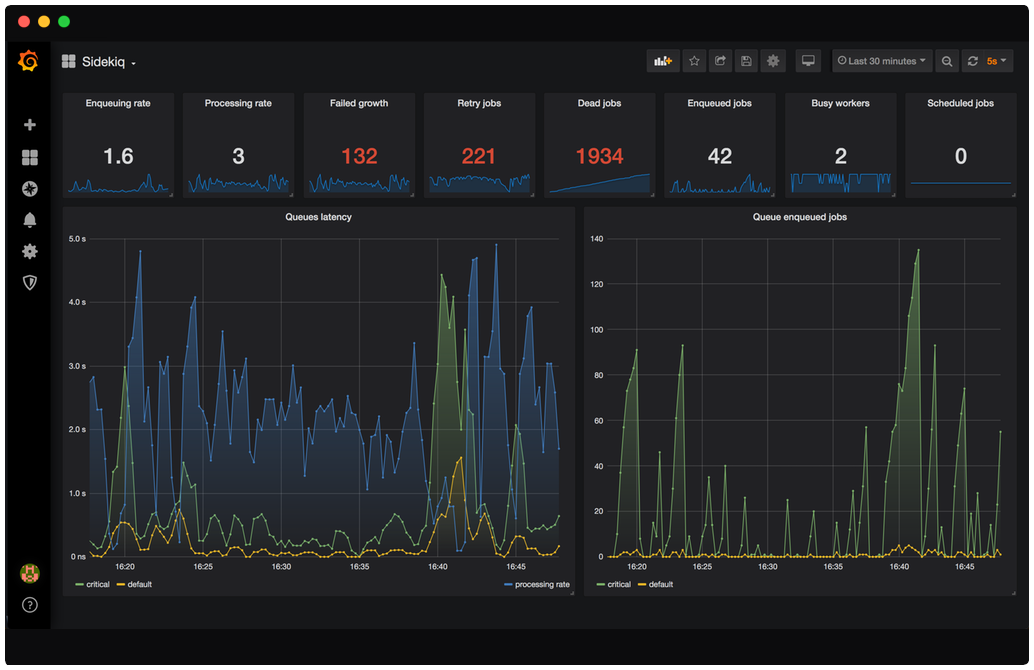
Task: Click the macOS yellow minimize window button
Action: (44, 21)
